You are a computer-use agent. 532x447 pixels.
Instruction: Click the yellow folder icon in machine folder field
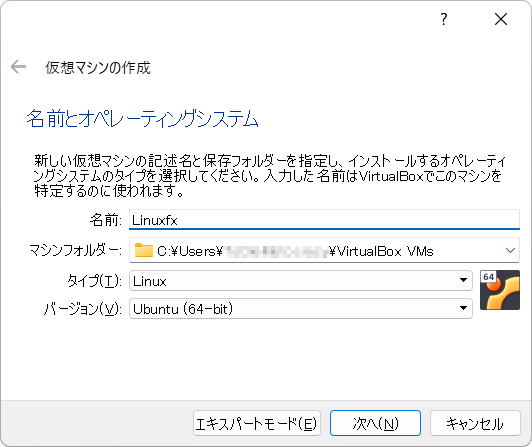click(x=144, y=250)
